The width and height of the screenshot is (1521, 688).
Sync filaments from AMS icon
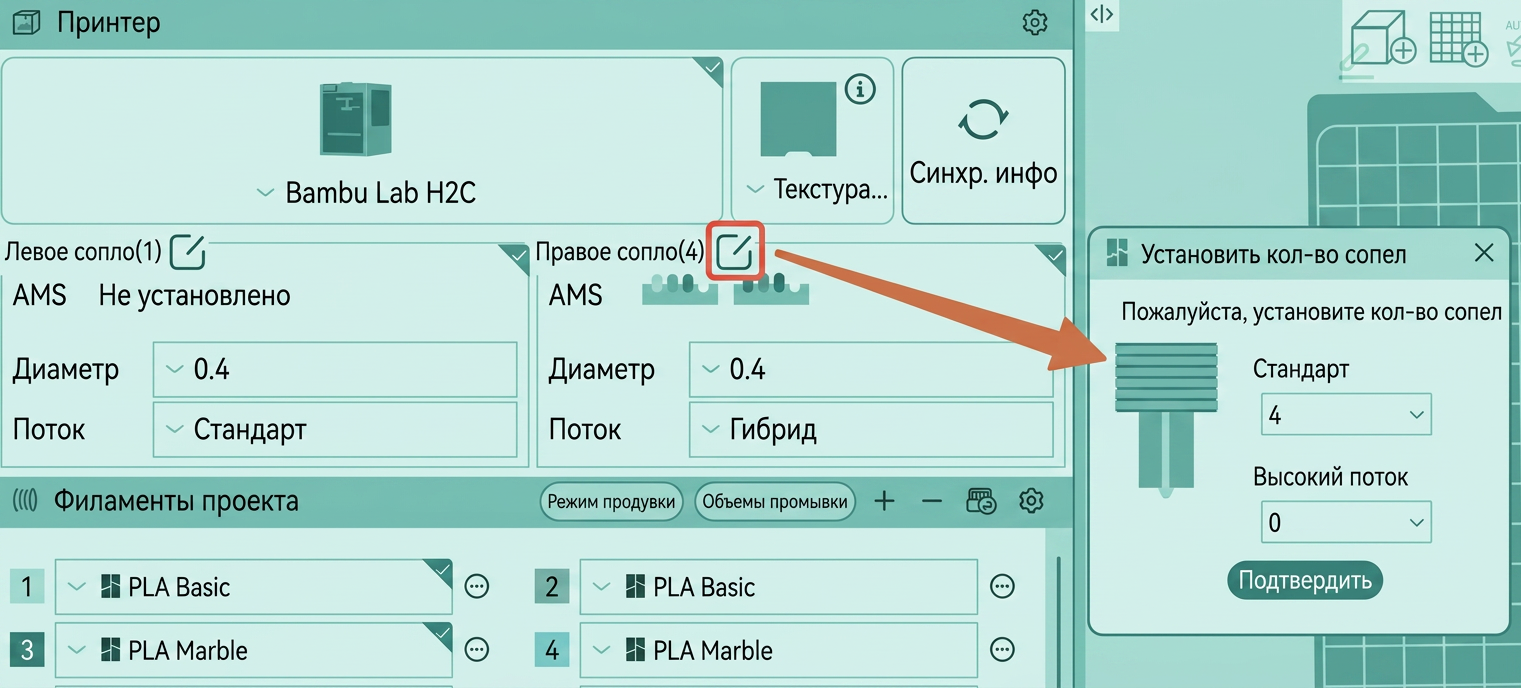click(x=982, y=500)
